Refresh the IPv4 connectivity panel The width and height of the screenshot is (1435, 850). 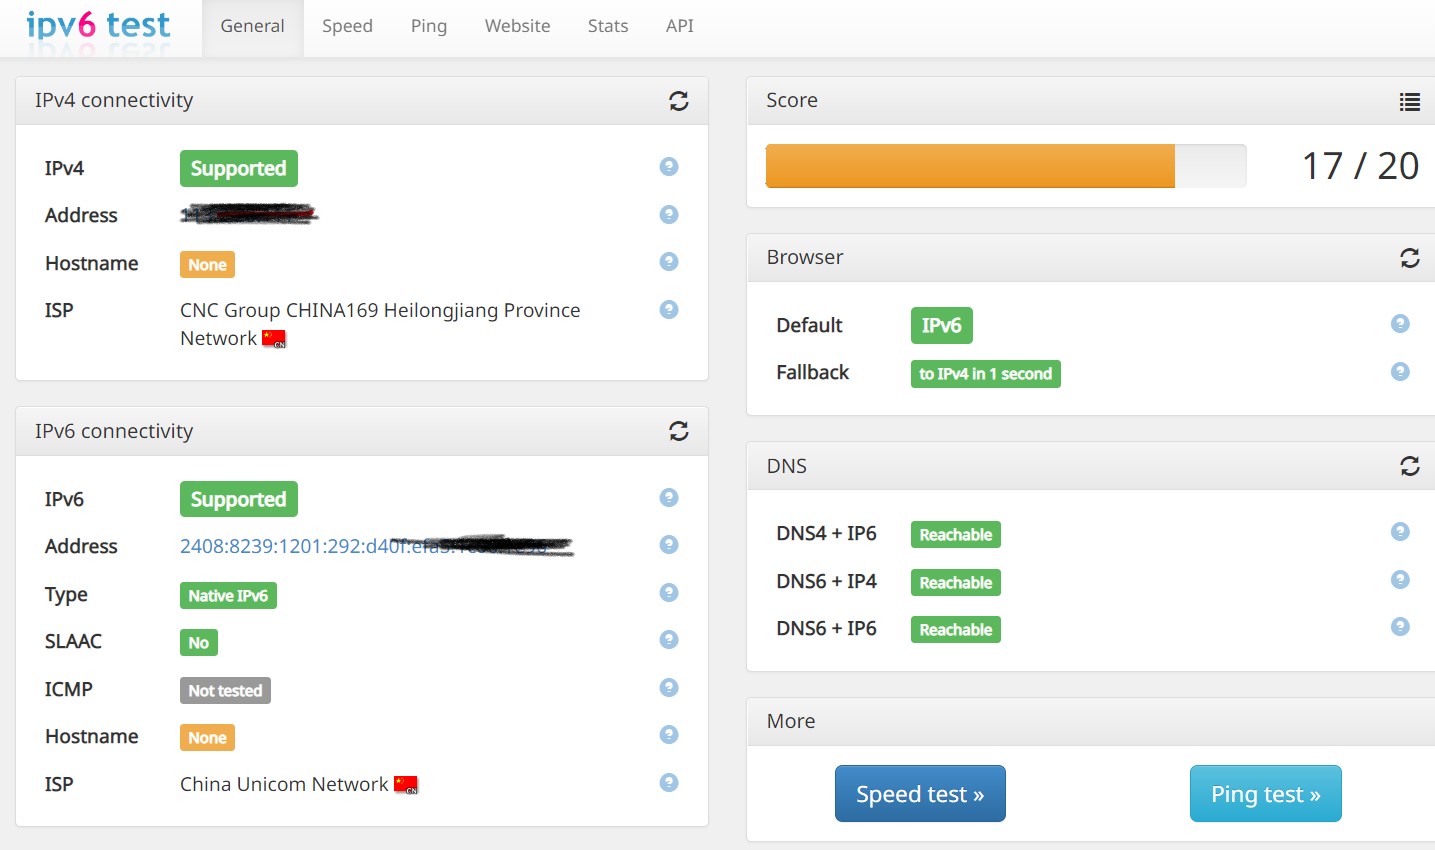(x=678, y=101)
